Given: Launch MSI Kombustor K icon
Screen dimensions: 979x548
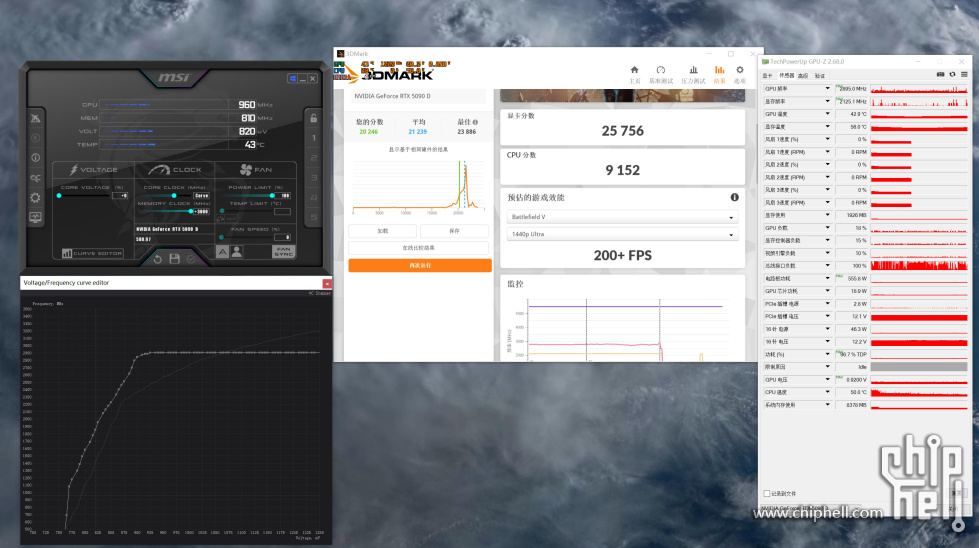Looking at the screenshot, I should coord(35,138).
